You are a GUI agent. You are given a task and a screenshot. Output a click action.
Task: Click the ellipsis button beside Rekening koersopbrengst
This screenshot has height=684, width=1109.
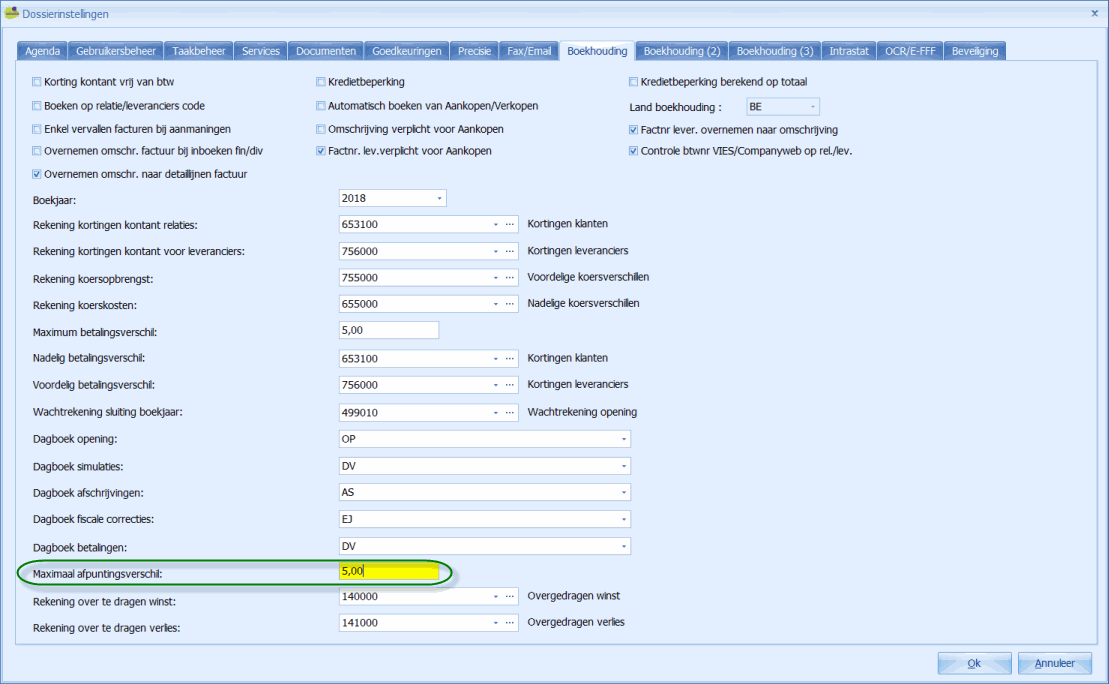[x=509, y=277]
